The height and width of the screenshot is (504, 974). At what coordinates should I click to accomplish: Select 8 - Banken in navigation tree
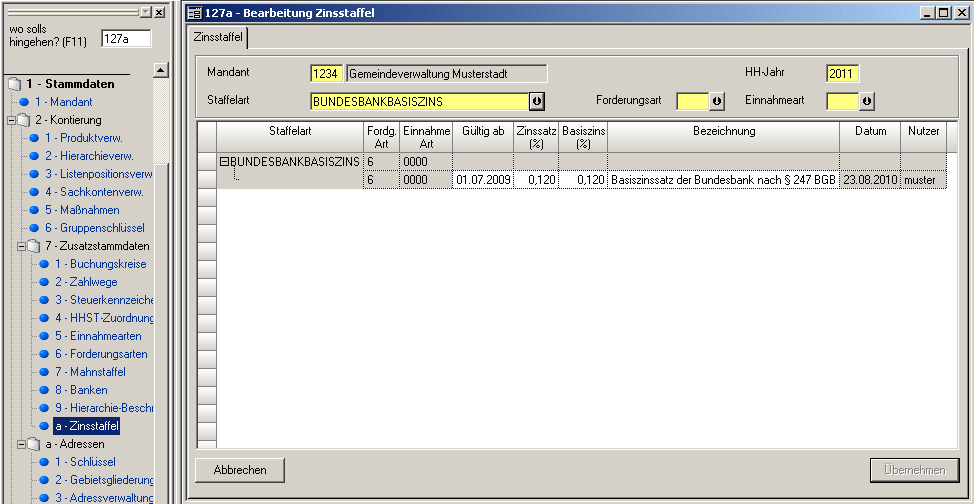click(81, 390)
